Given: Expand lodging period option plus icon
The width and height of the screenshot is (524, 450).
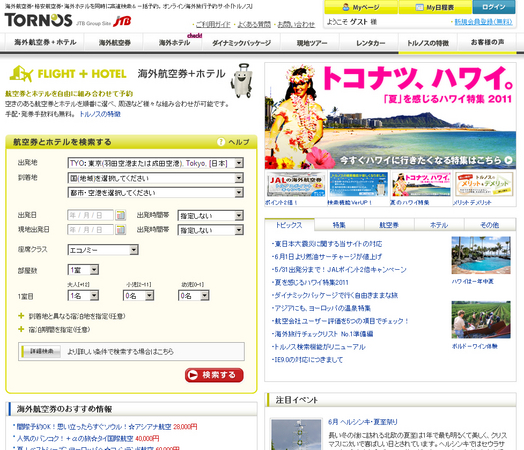Looking at the screenshot, I should click(21, 329).
